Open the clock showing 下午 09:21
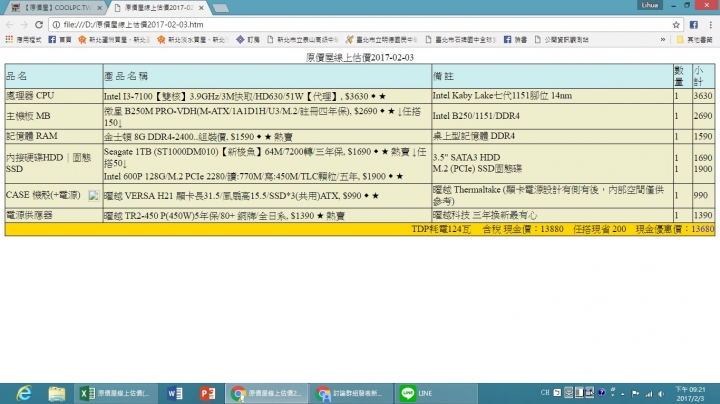Image resolution: width=720 pixels, height=404 pixels. tap(690, 393)
